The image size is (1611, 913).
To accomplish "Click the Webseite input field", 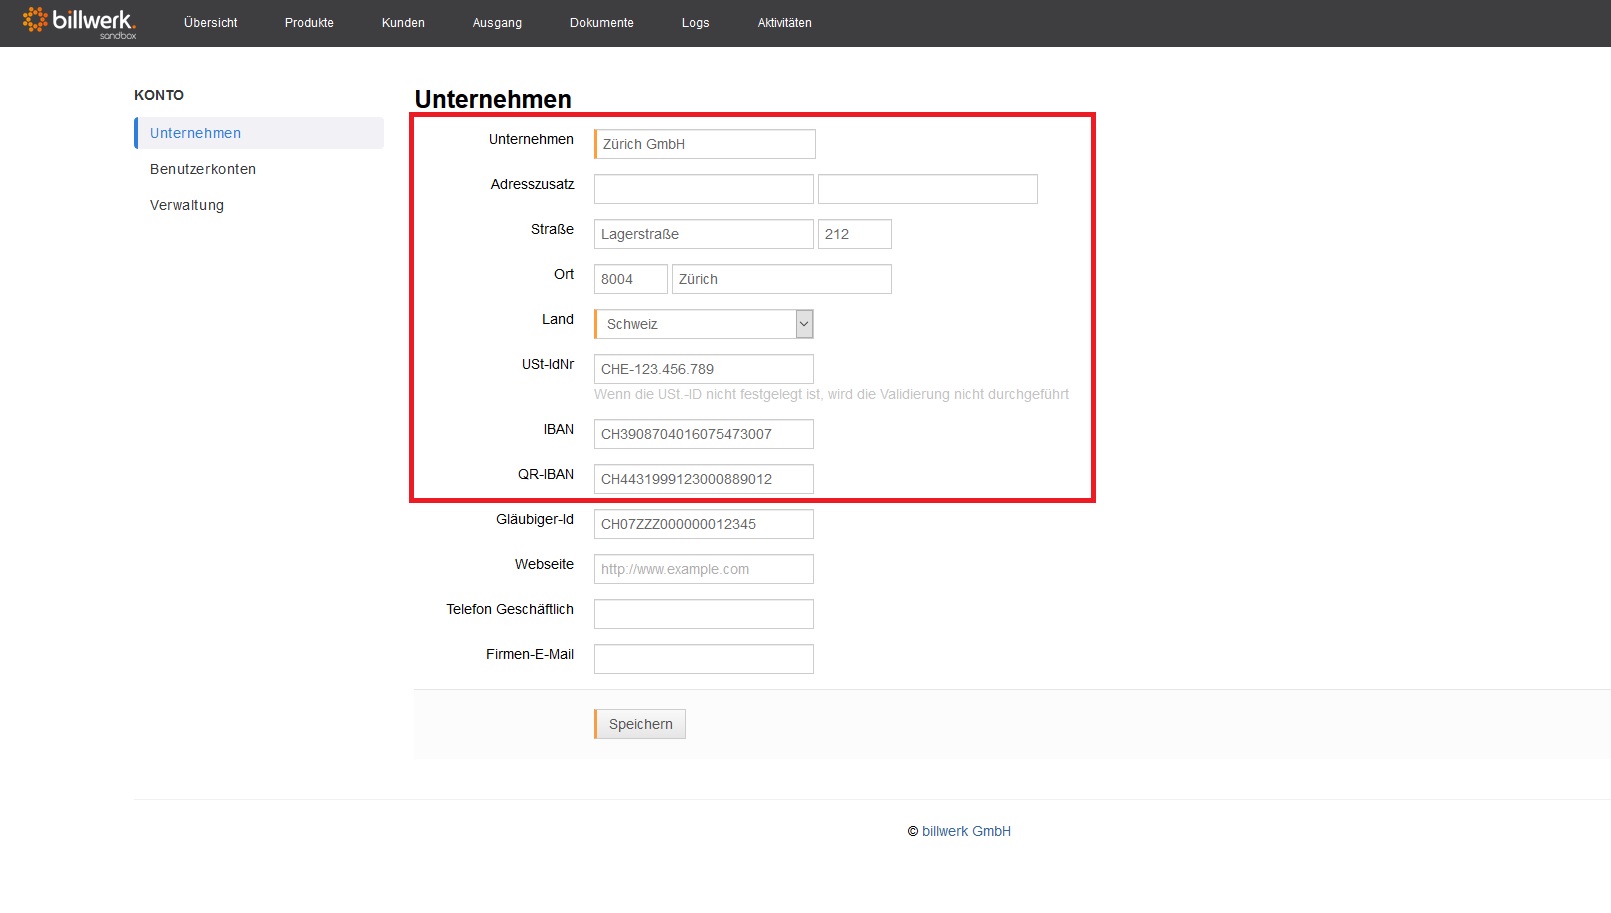I will (704, 569).
